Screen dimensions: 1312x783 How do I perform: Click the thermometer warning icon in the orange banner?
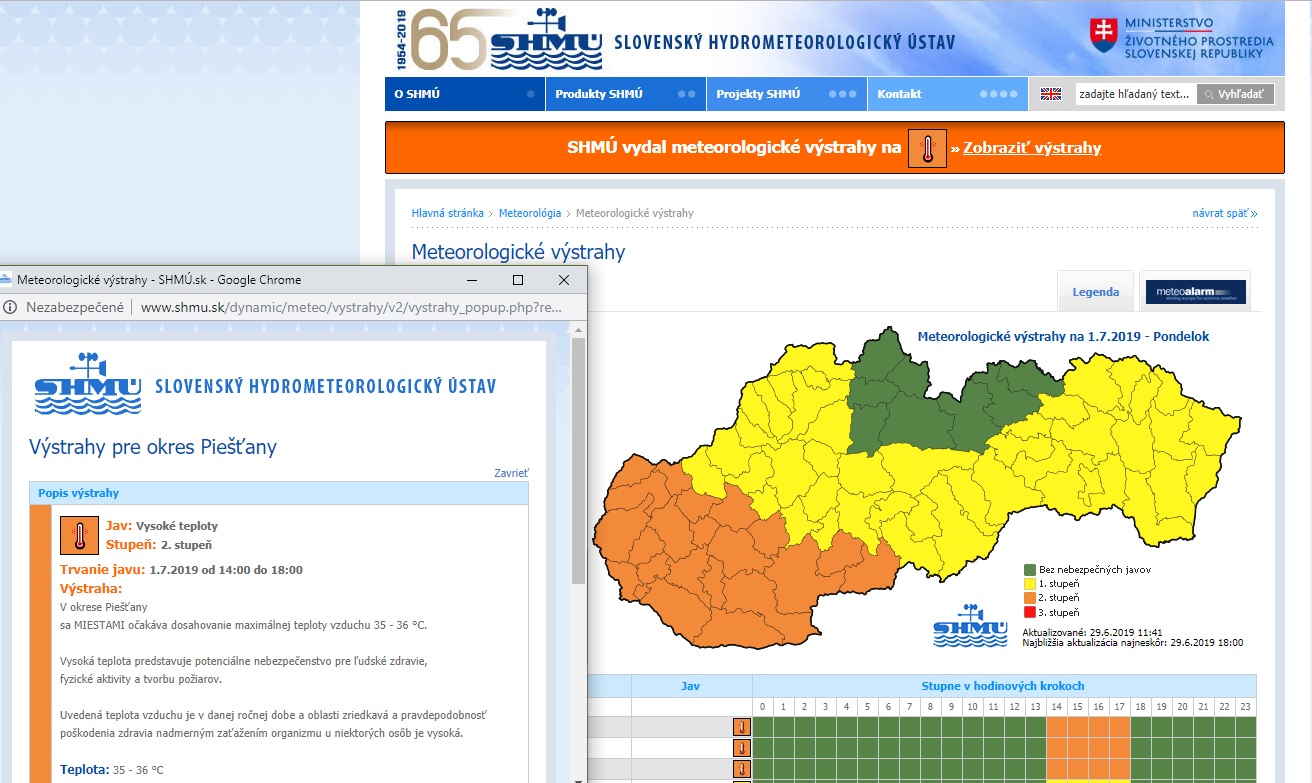(927, 148)
